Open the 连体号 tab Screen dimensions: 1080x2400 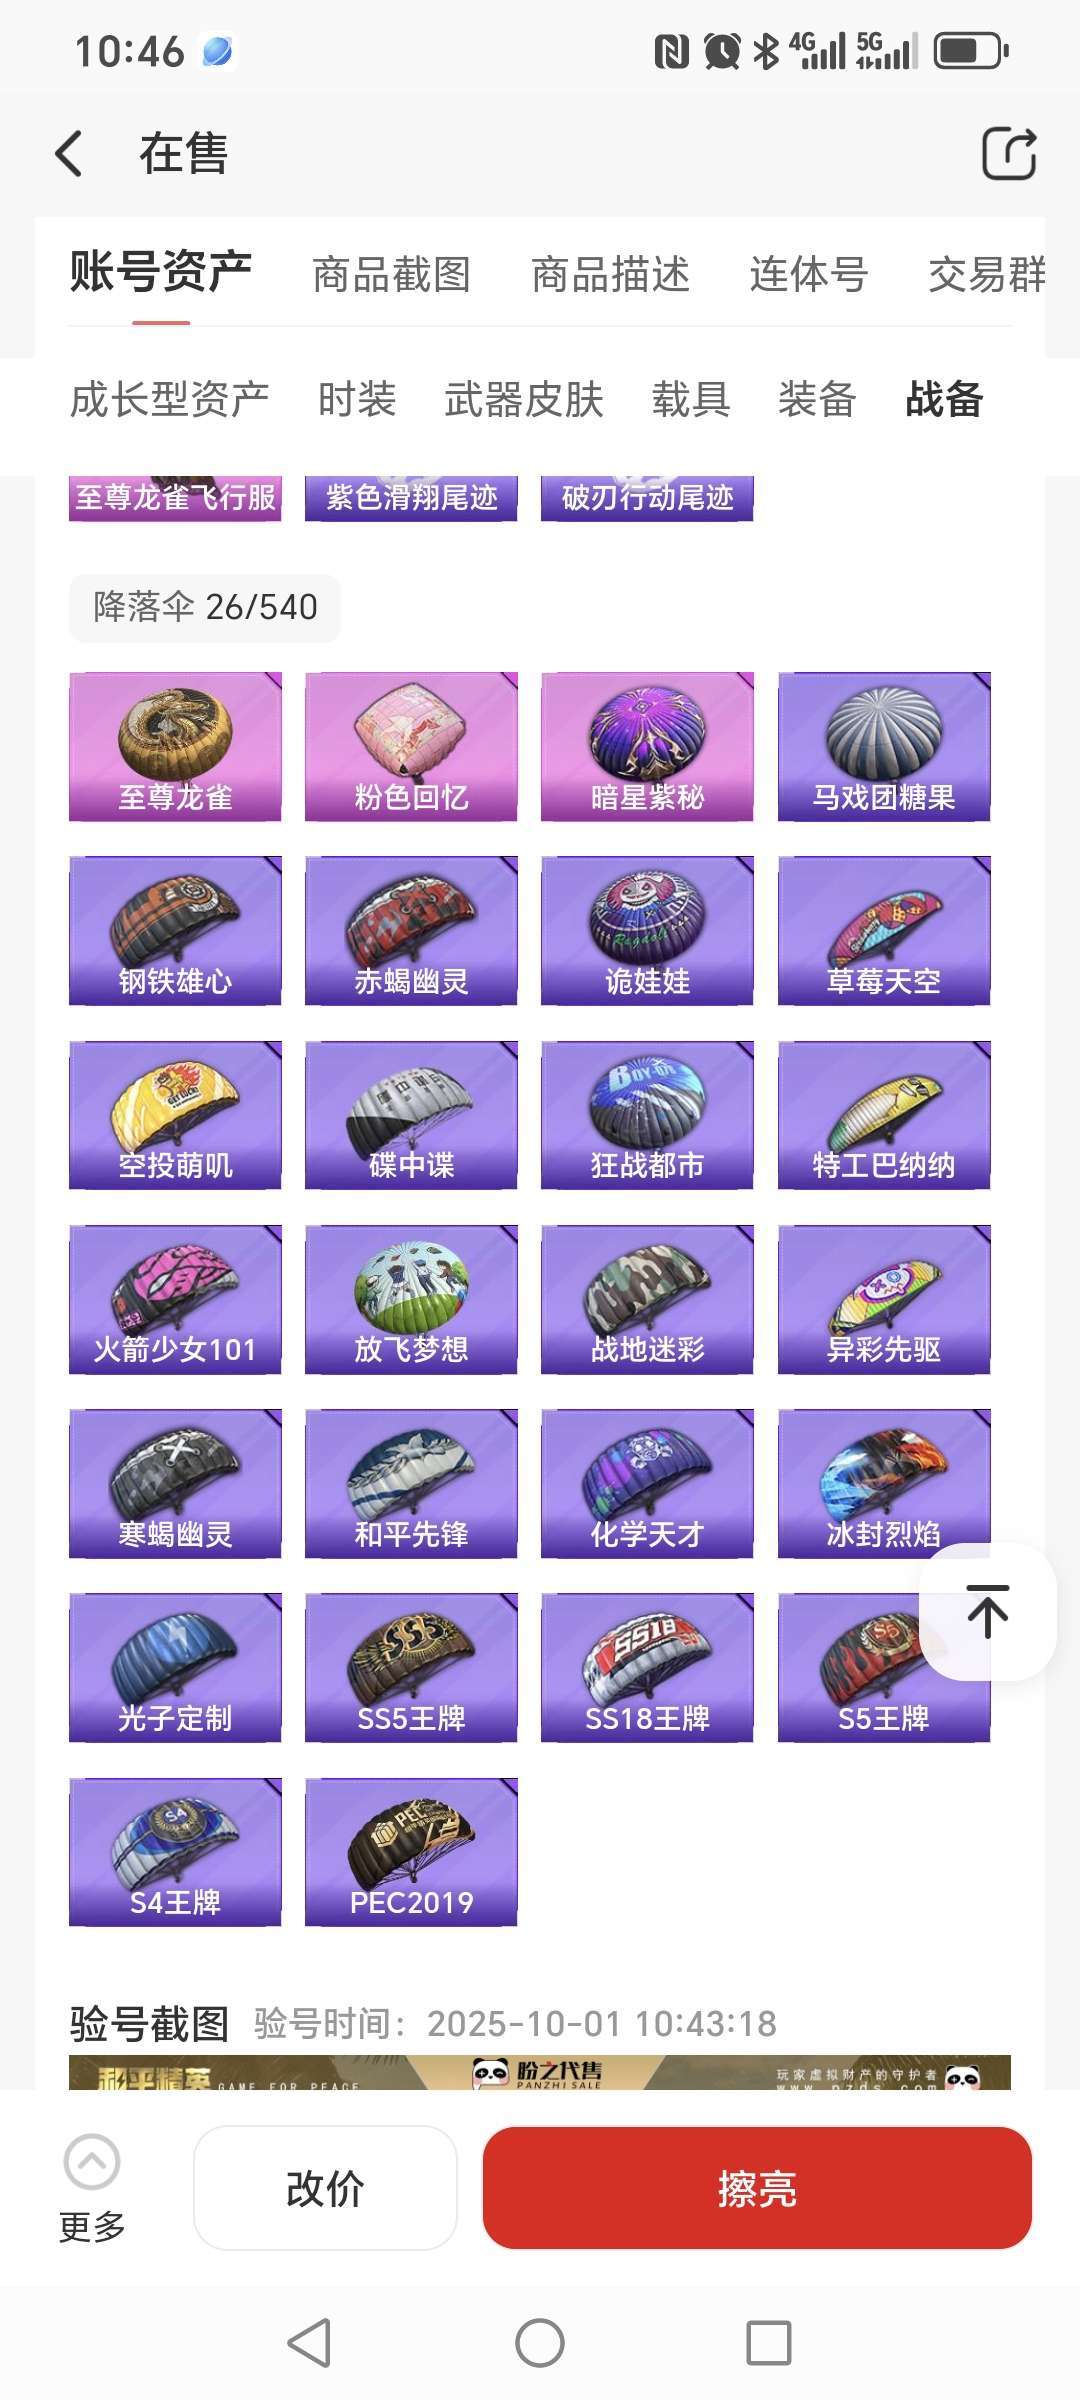(x=809, y=274)
